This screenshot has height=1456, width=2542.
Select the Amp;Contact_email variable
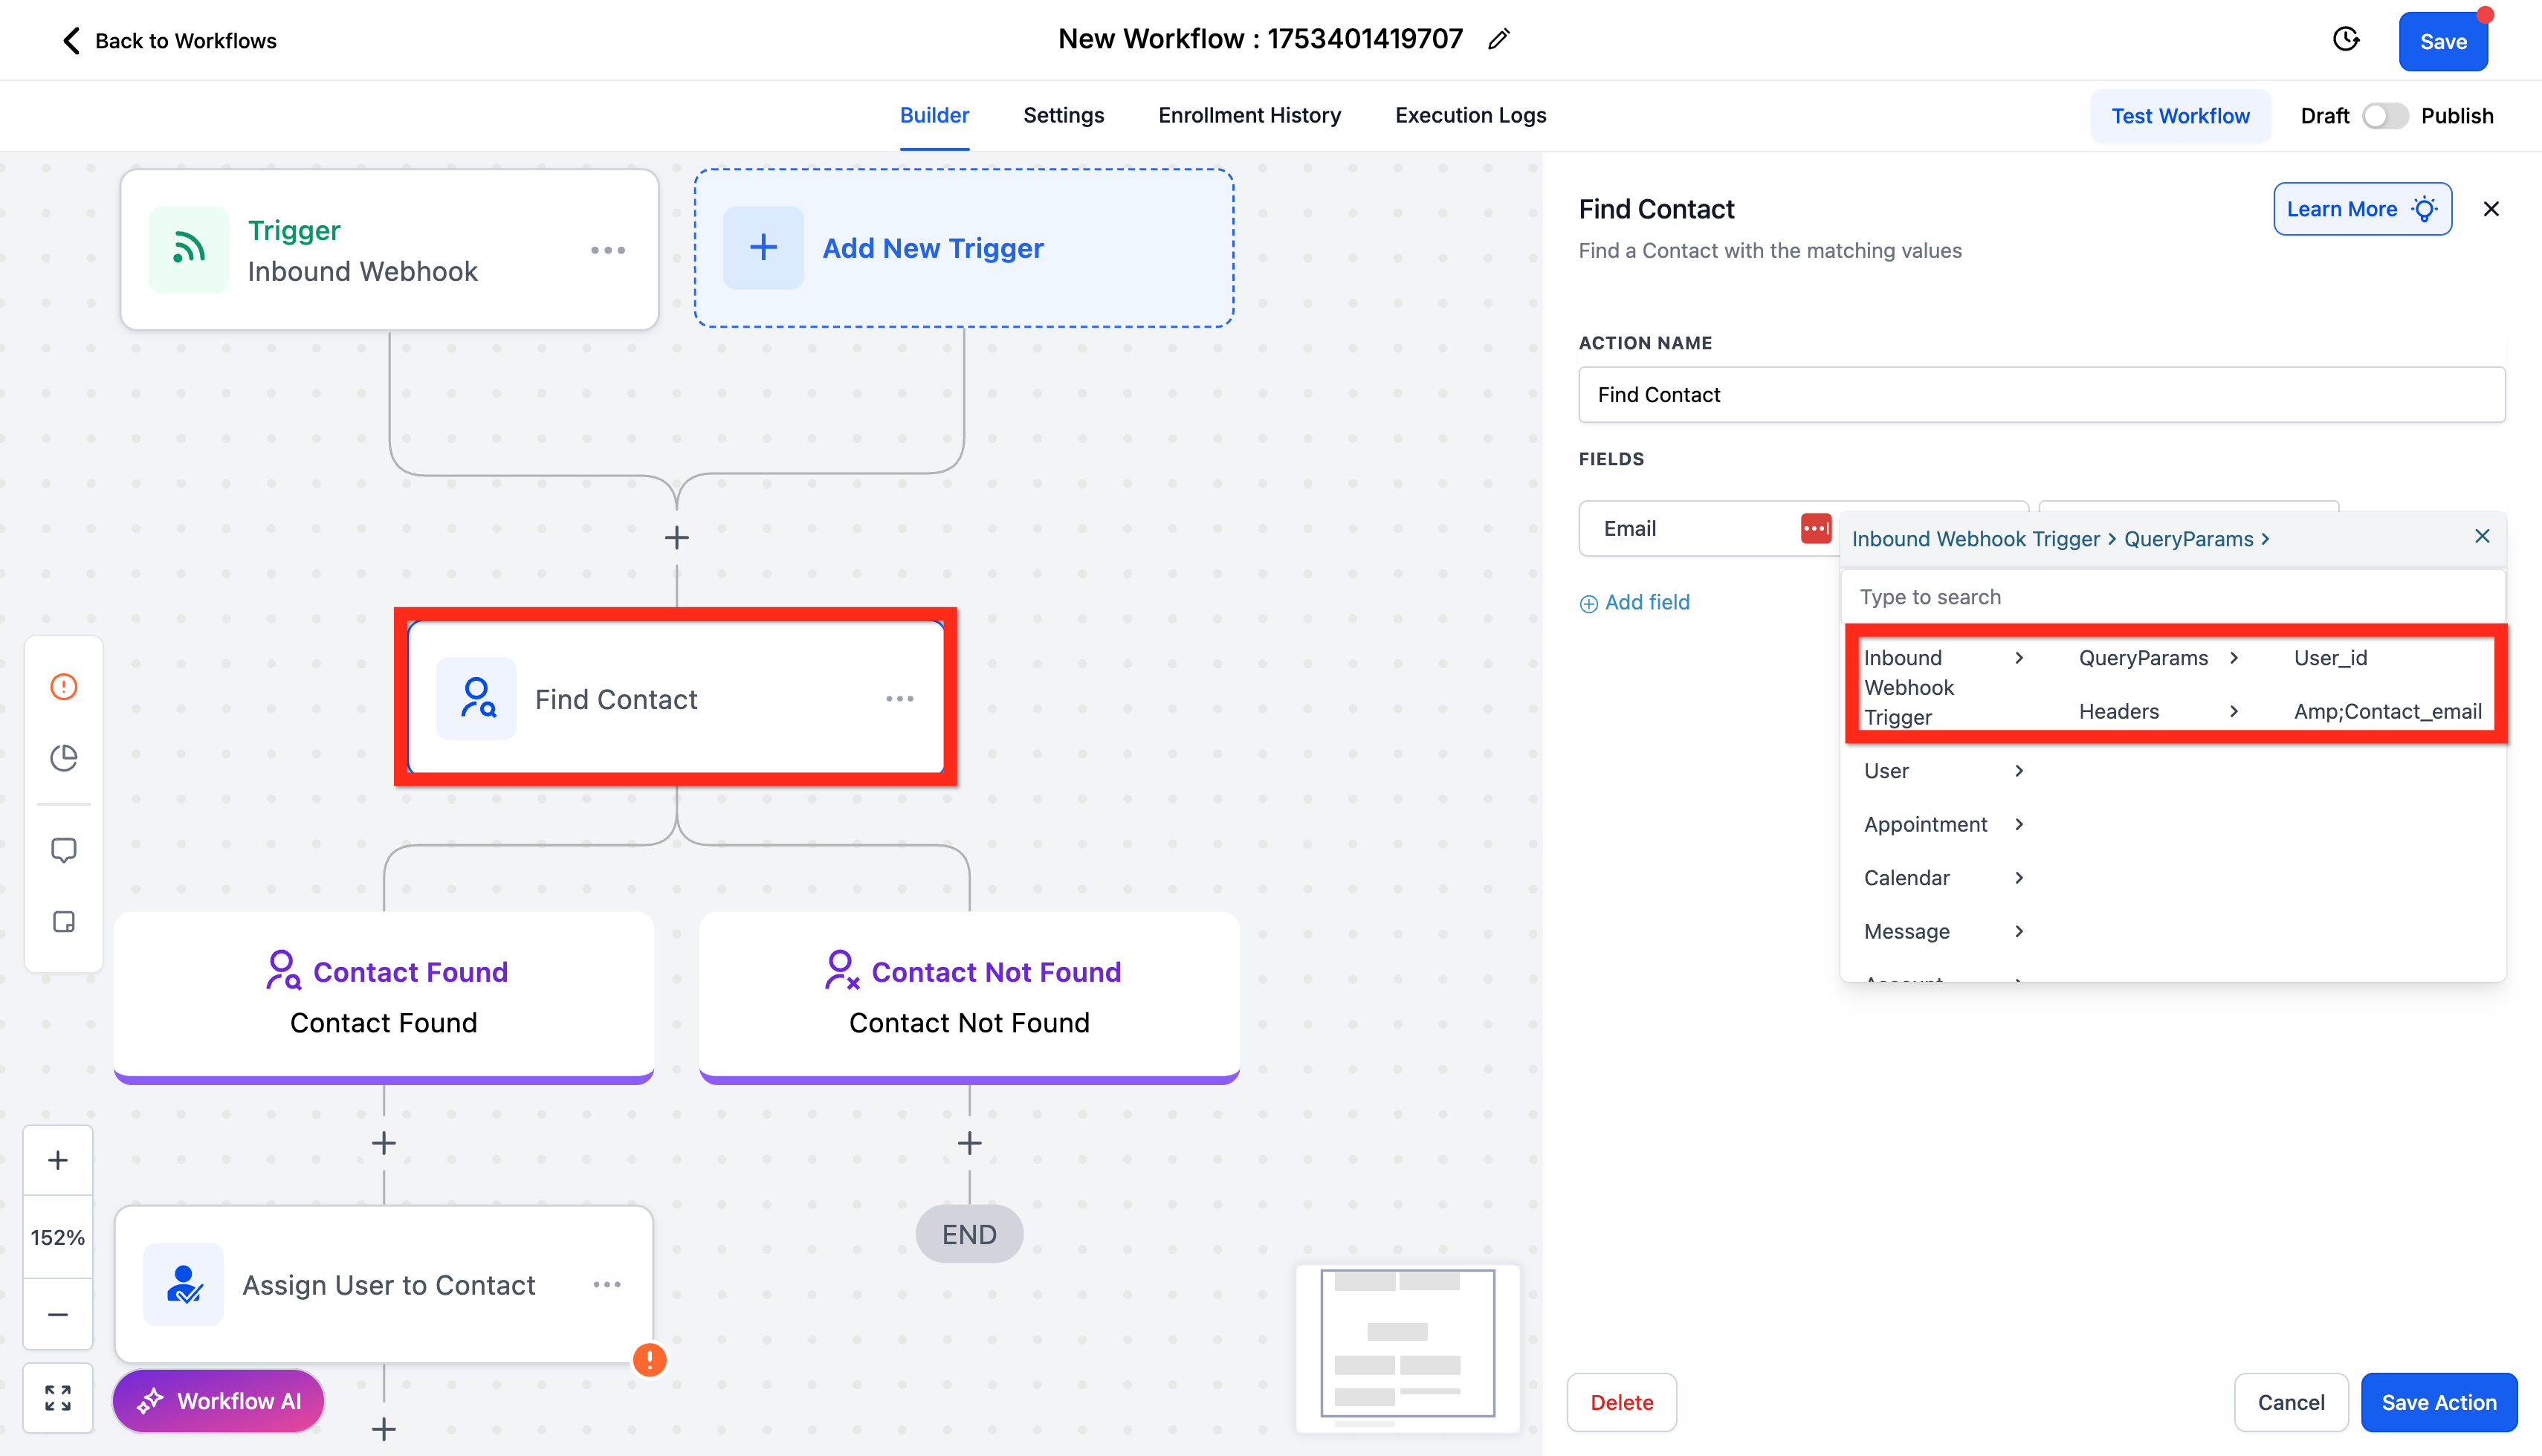tap(2387, 711)
